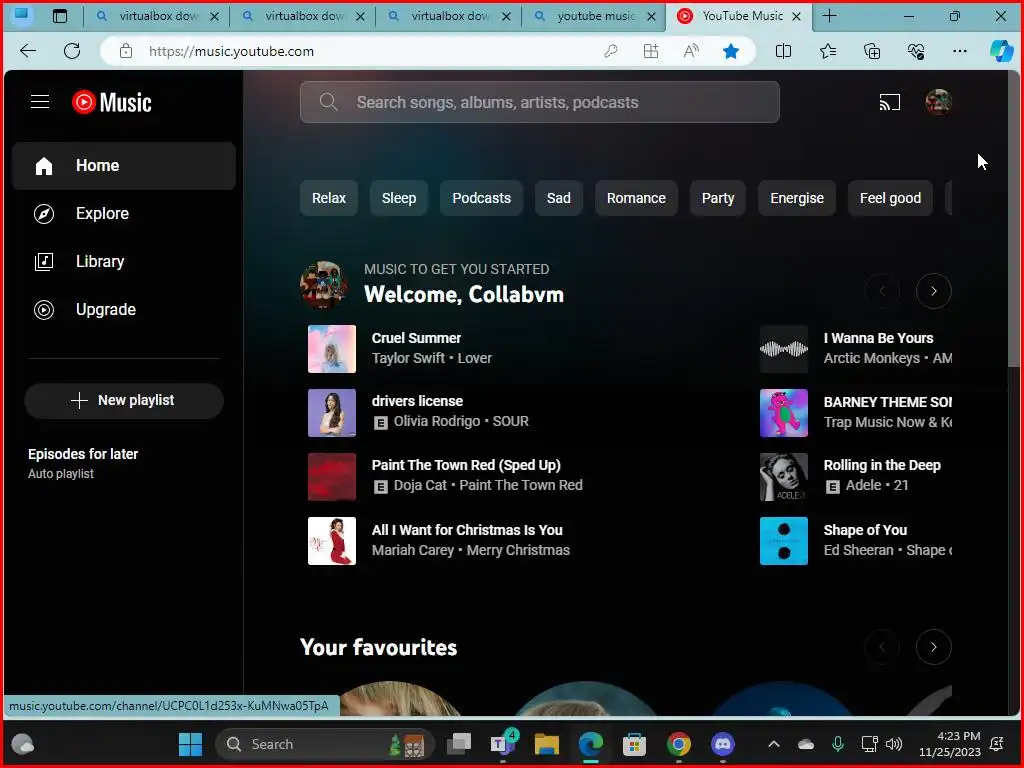Select the Sleep mood chip
The image size is (1024, 768).
398,198
